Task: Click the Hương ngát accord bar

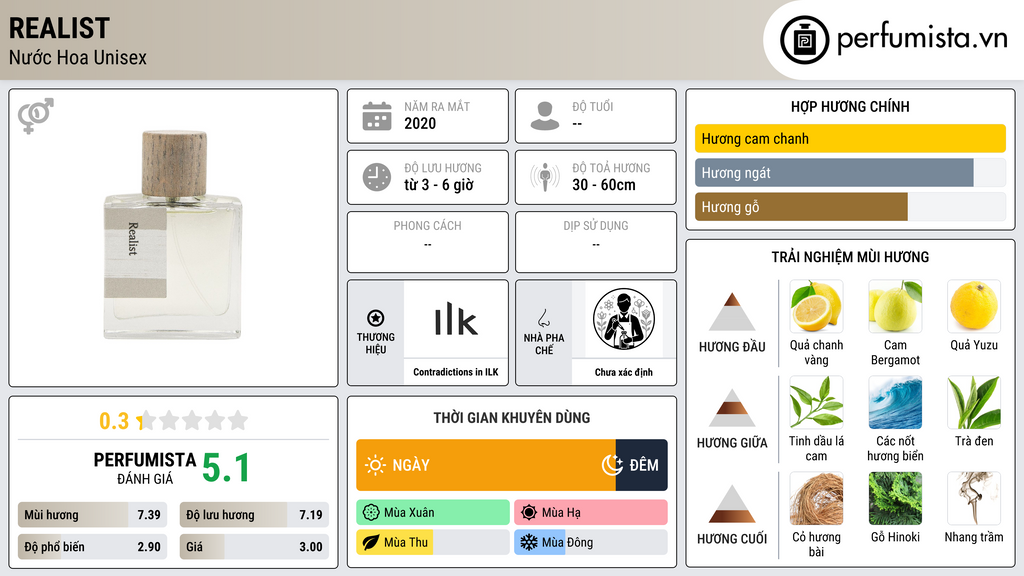Action: click(x=850, y=172)
